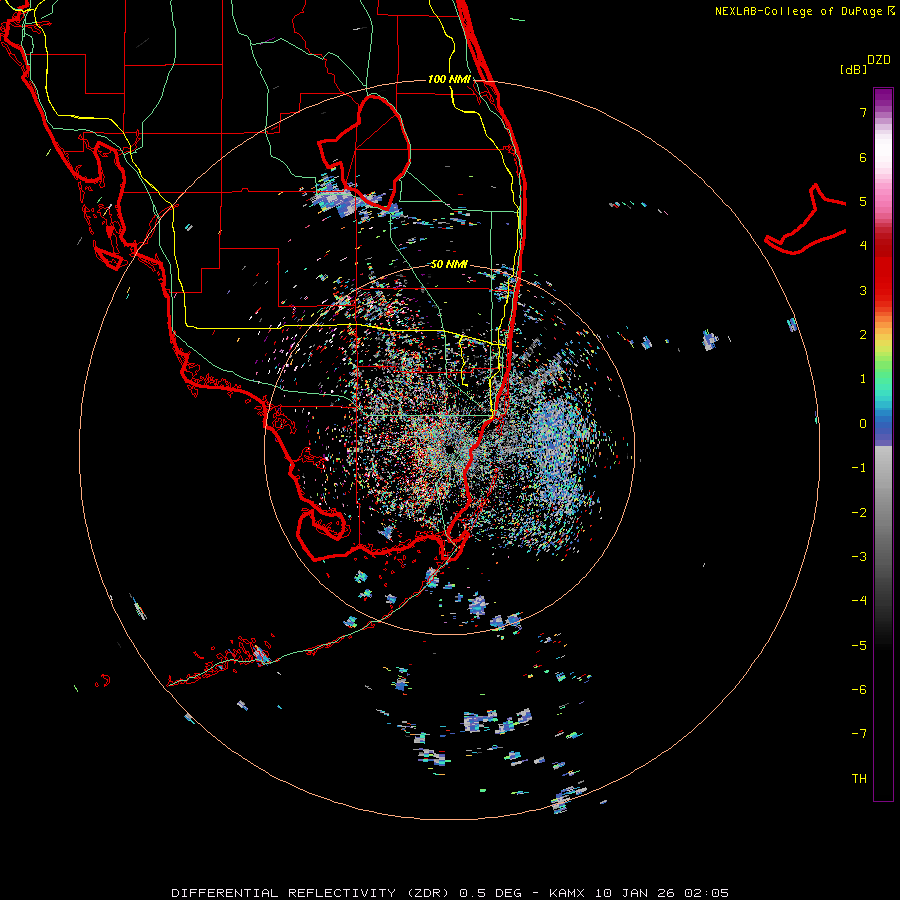Viewport: 900px width, 900px height.
Task: Click the TH threshold label on scale
Action: point(859,779)
